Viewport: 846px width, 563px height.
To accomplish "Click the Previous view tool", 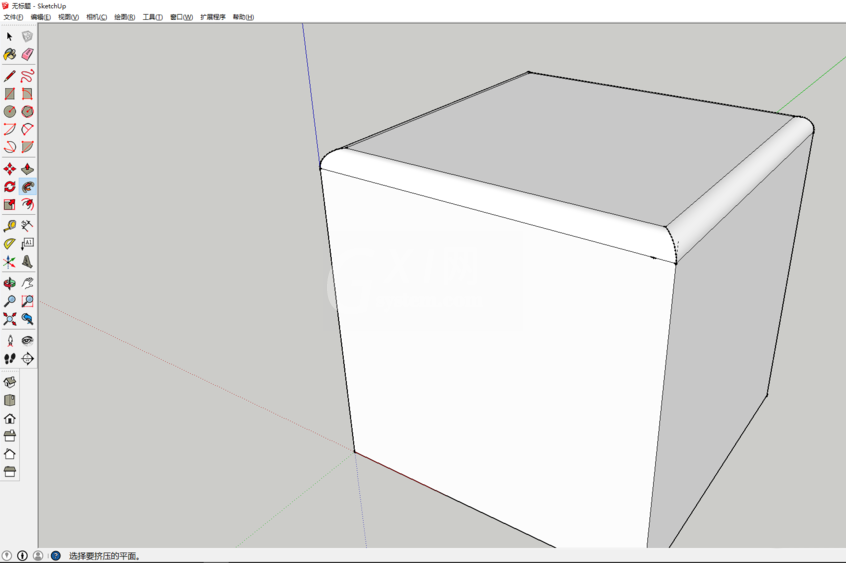I will (28, 319).
